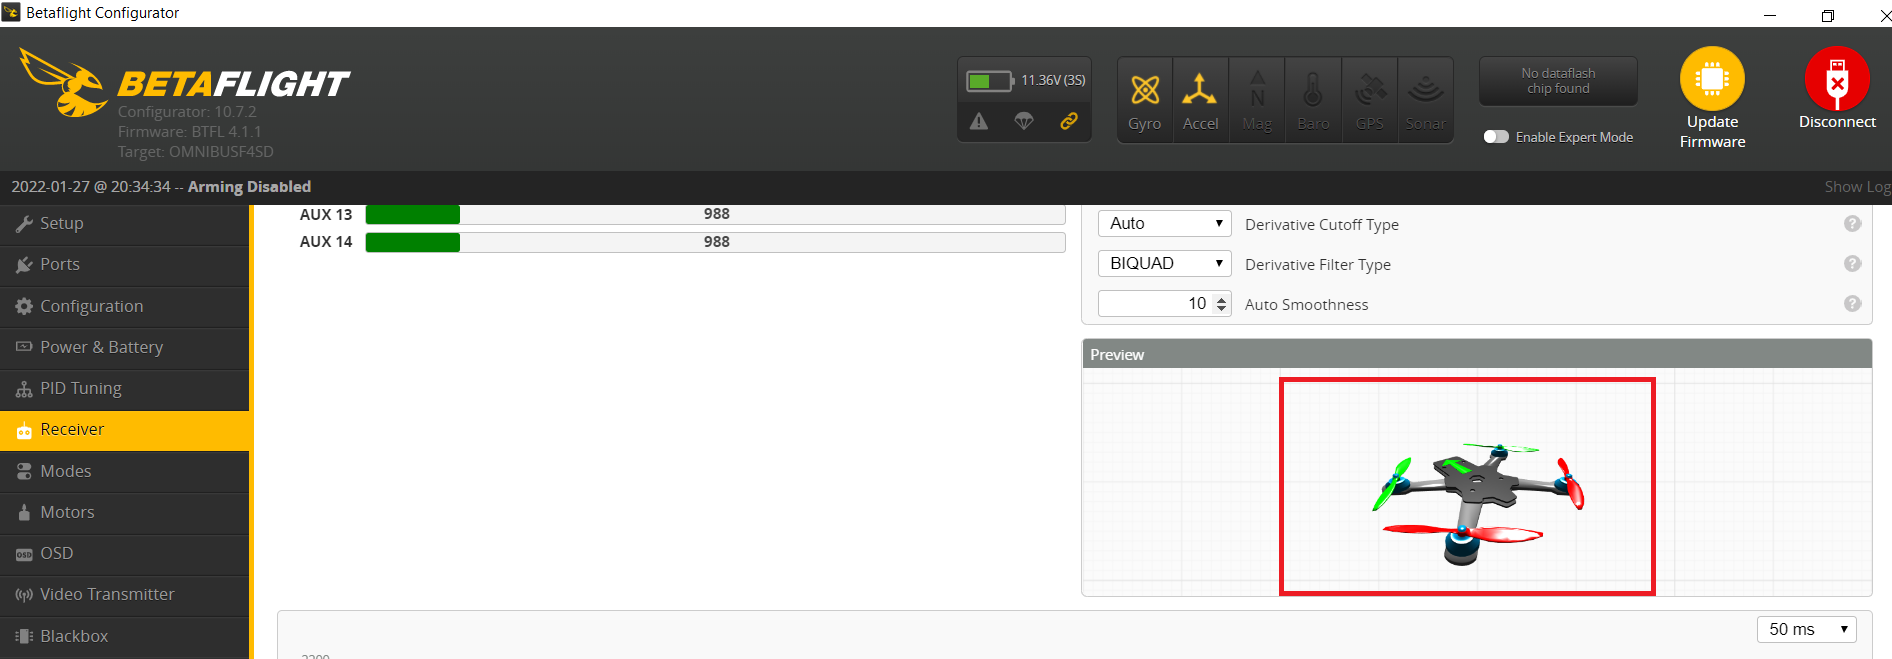Viewport: 1892px width, 659px height.
Task: Open the Ports tab
Action: [125, 264]
